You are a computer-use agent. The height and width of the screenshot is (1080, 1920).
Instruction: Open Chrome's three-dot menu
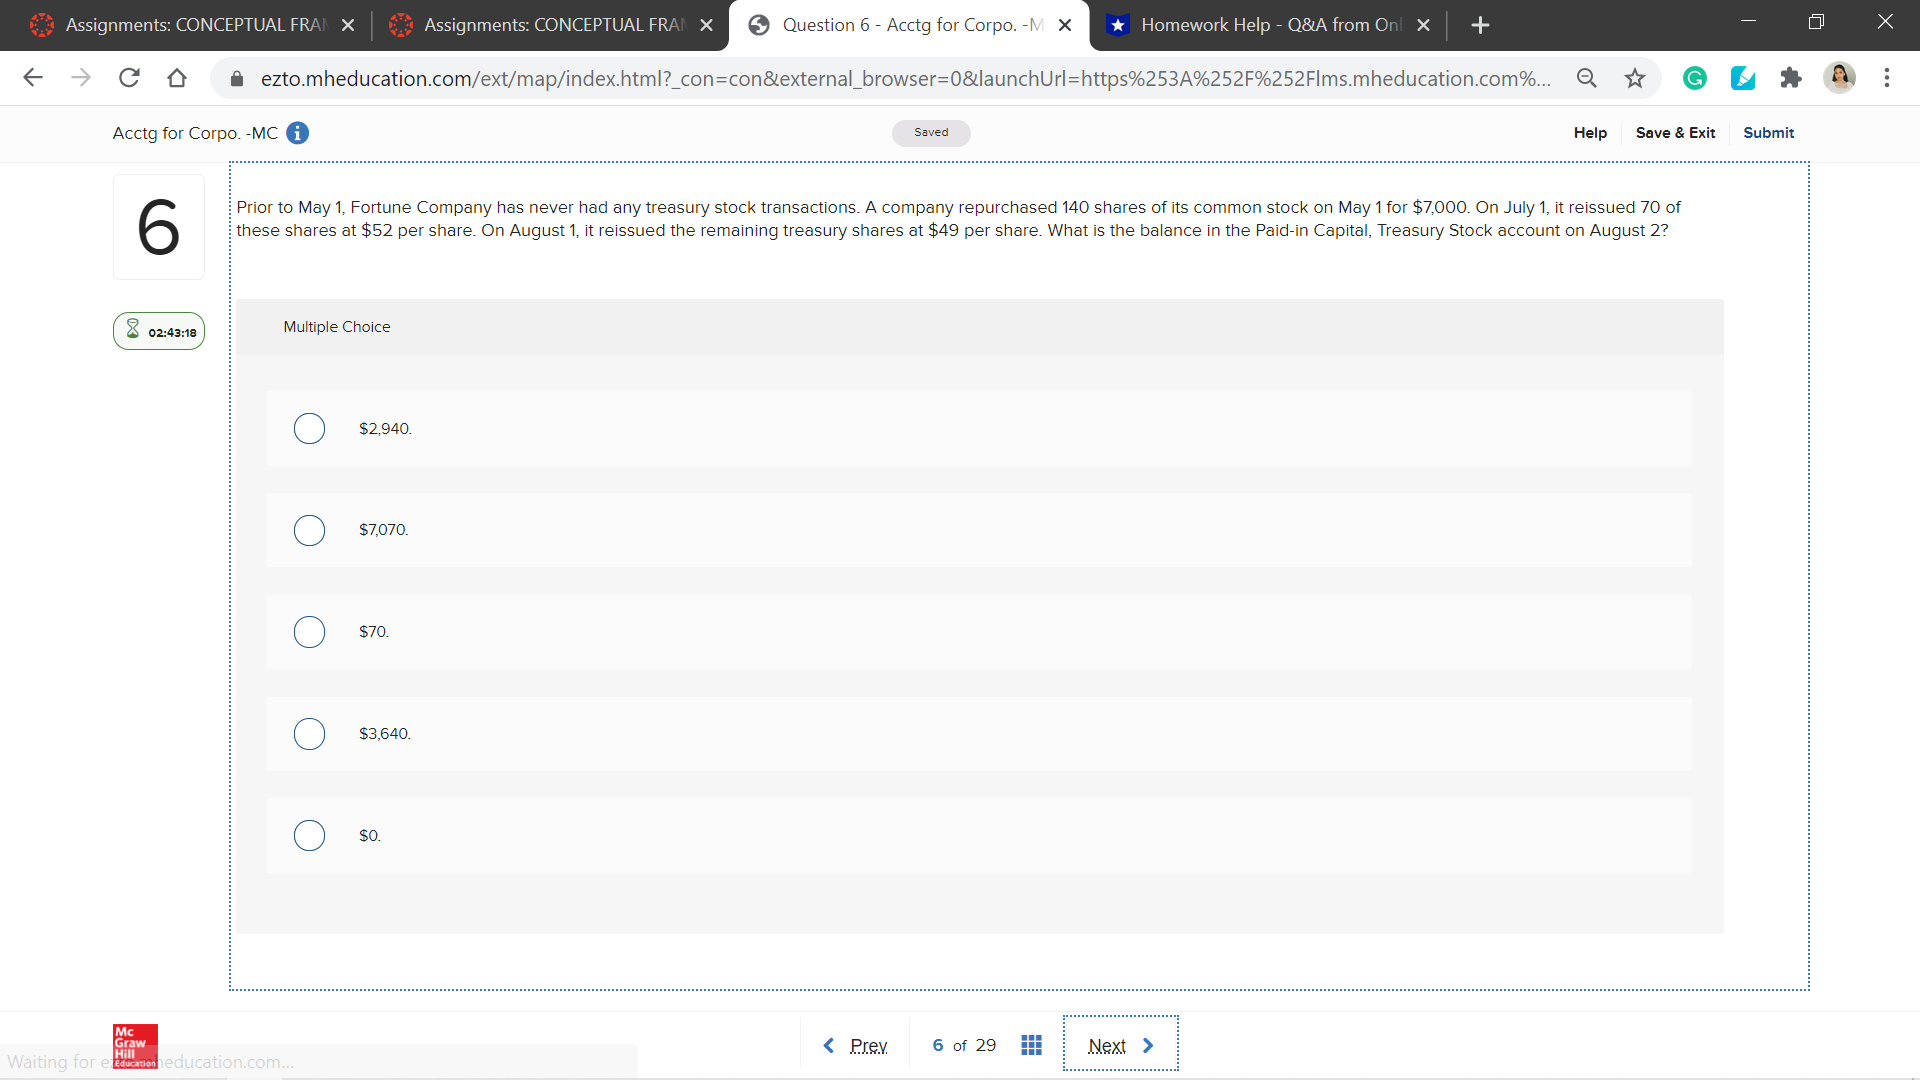click(x=1886, y=78)
